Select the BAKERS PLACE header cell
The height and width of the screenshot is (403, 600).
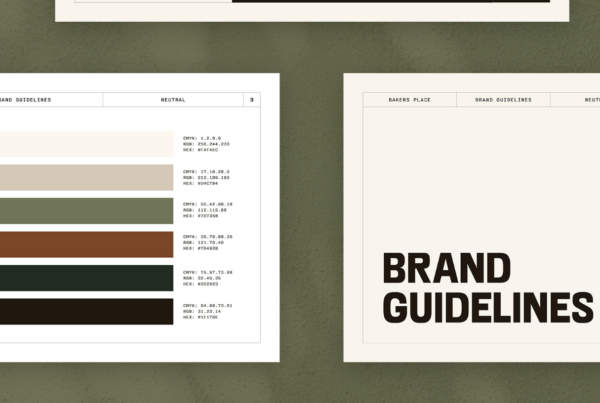409,100
